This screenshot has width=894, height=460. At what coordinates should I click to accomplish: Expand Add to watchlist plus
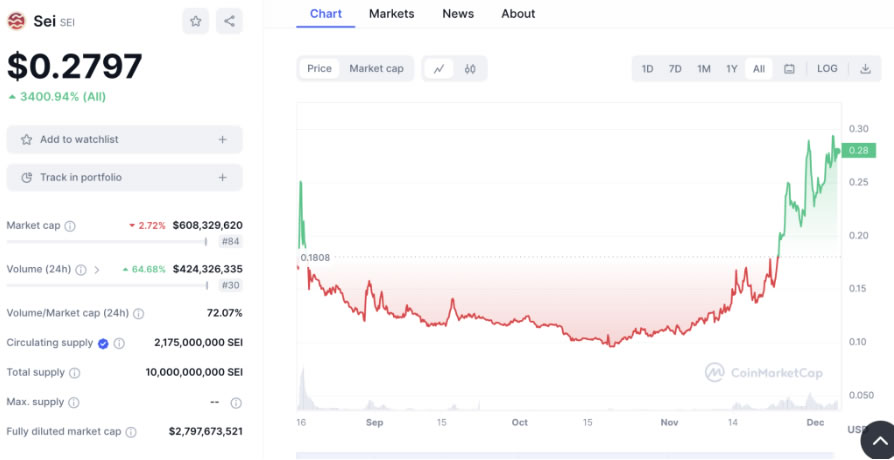click(222, 140)
